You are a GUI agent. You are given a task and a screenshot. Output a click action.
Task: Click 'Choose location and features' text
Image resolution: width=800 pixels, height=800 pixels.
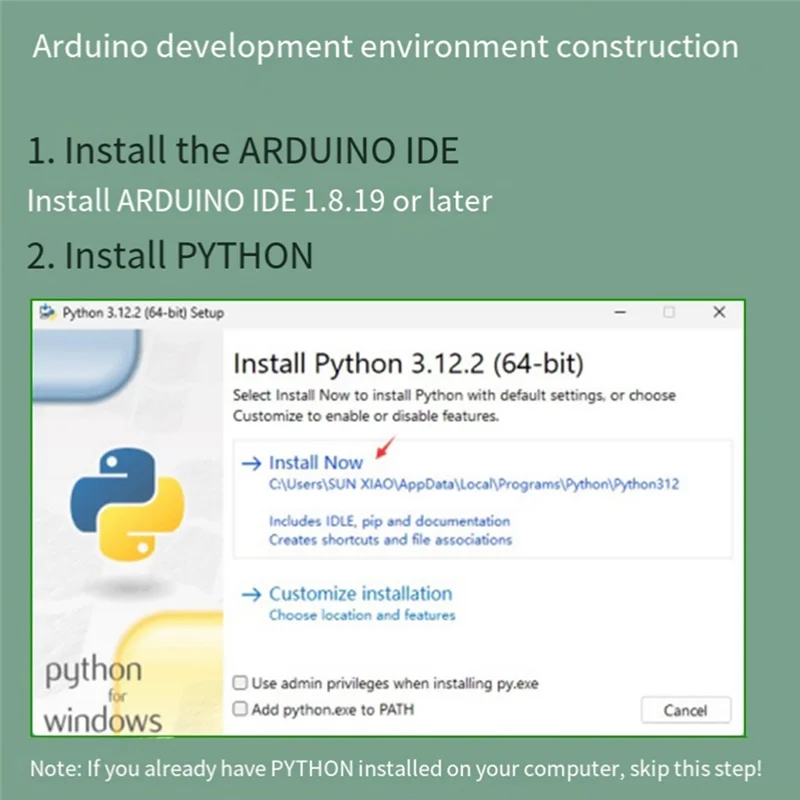[x=362, y=615]
